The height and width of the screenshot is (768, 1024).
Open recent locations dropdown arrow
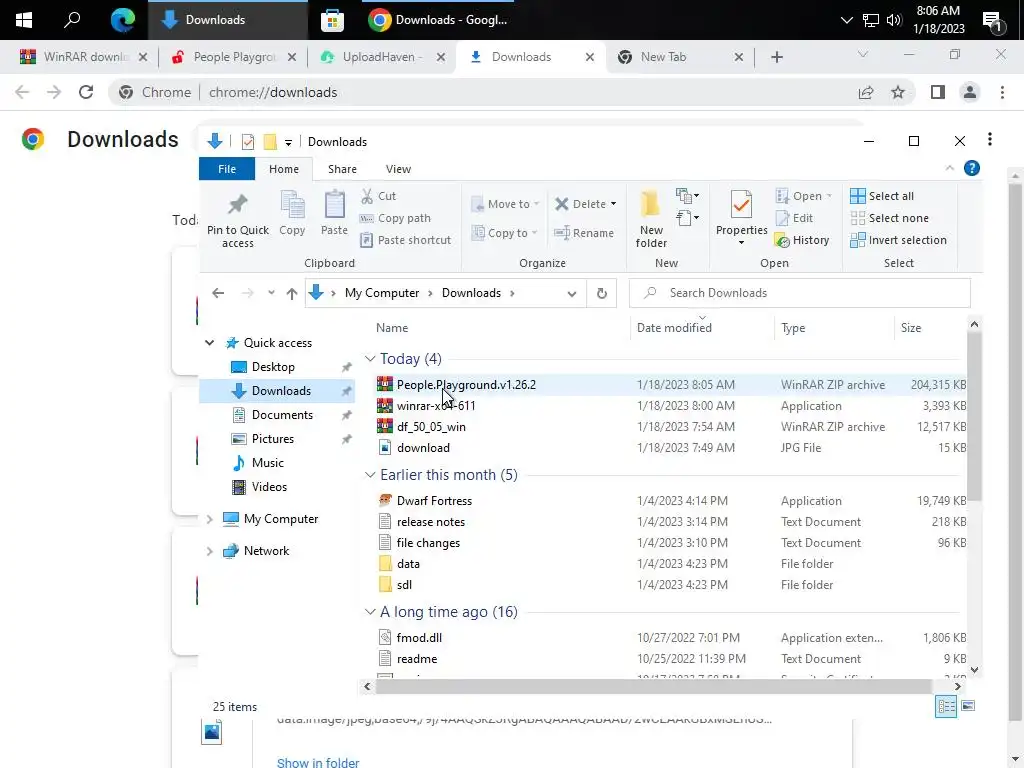271,293
